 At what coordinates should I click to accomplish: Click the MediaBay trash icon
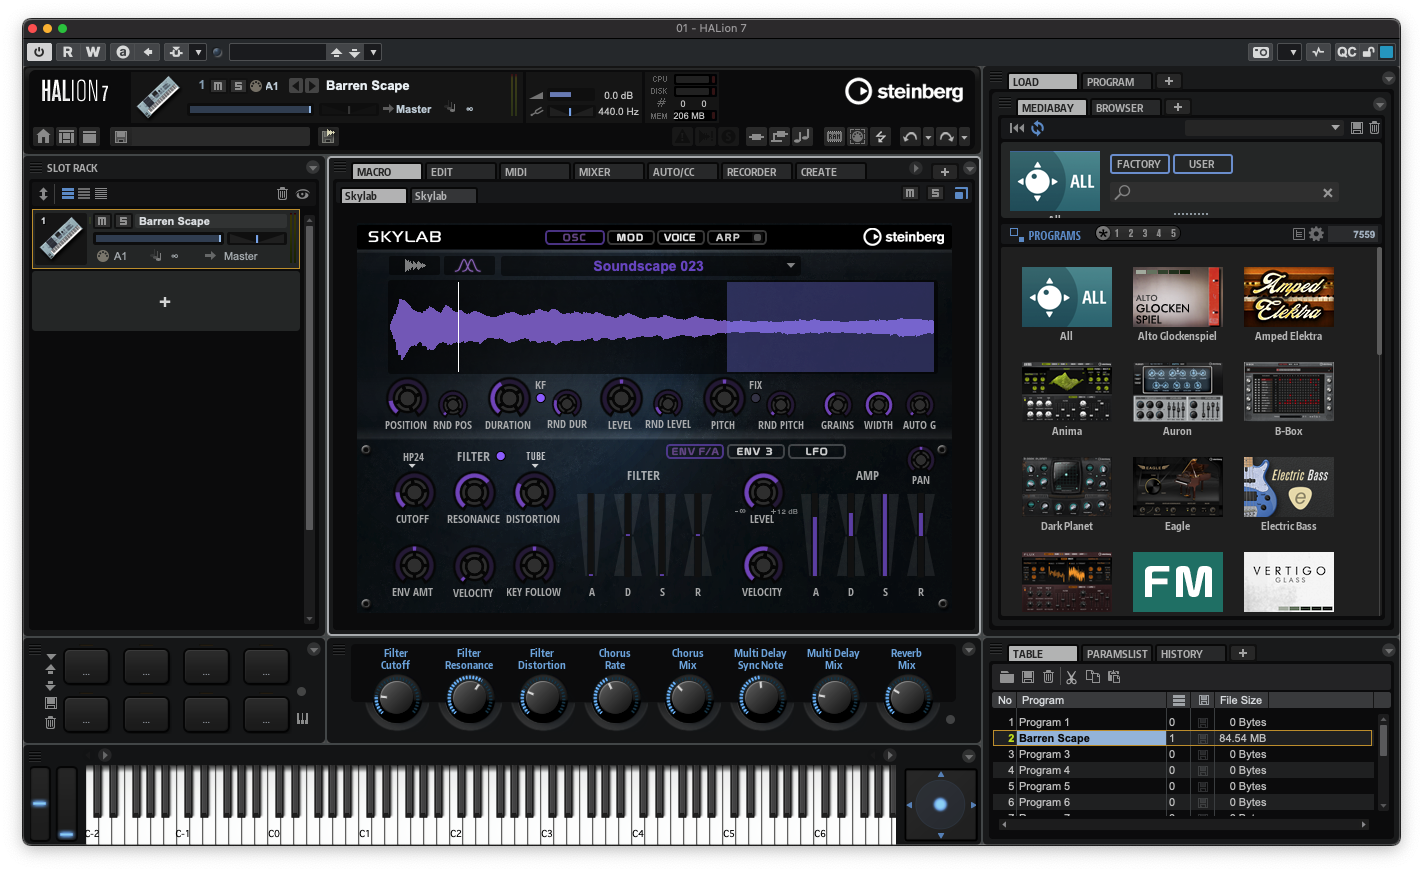click(1374, 128)
